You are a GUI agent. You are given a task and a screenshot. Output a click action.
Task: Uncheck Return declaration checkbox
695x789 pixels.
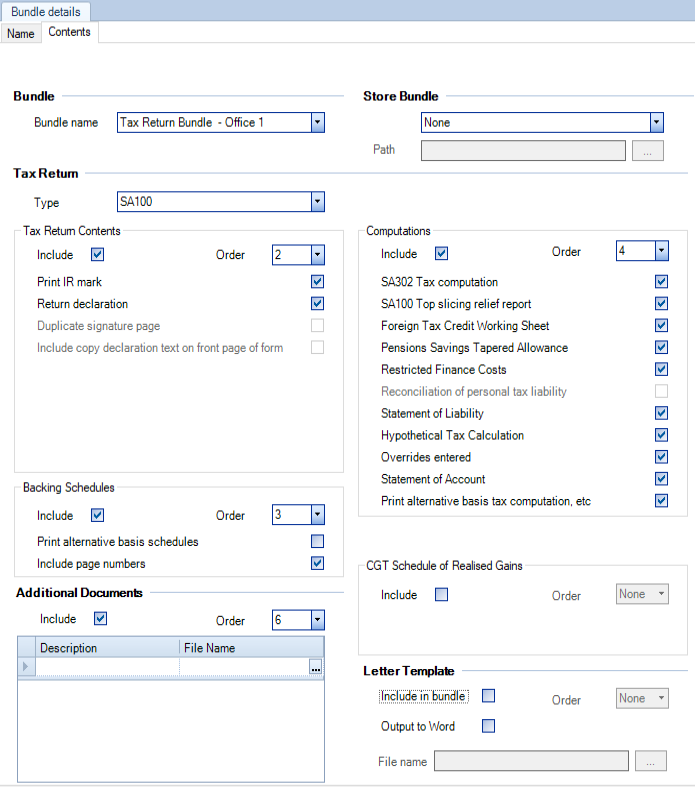click(317, 303)
